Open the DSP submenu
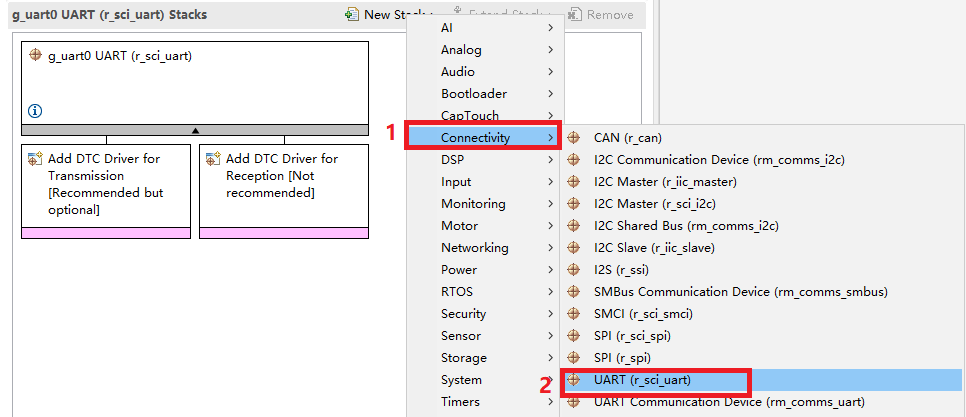This screenshot has width=966, height=417. click(485, 160)
